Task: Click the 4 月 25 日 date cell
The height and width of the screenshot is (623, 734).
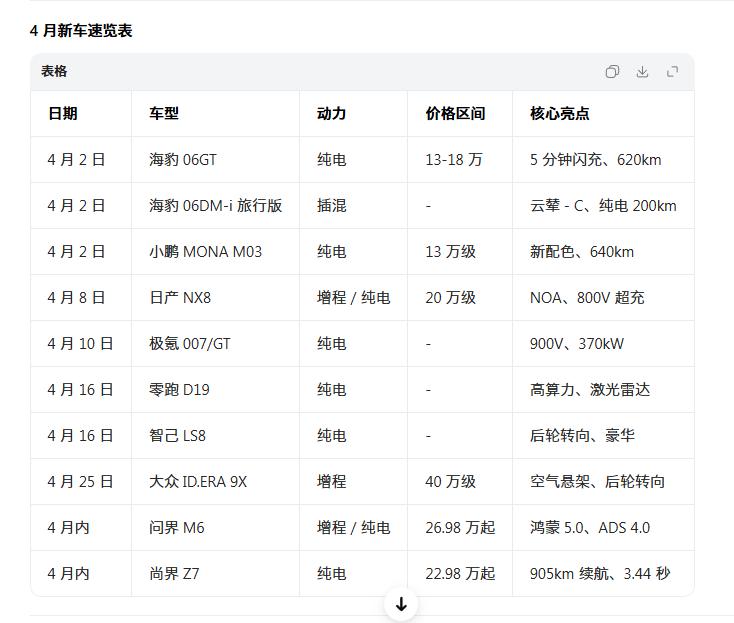Action: pyautogui.click(x=80, y=482)
